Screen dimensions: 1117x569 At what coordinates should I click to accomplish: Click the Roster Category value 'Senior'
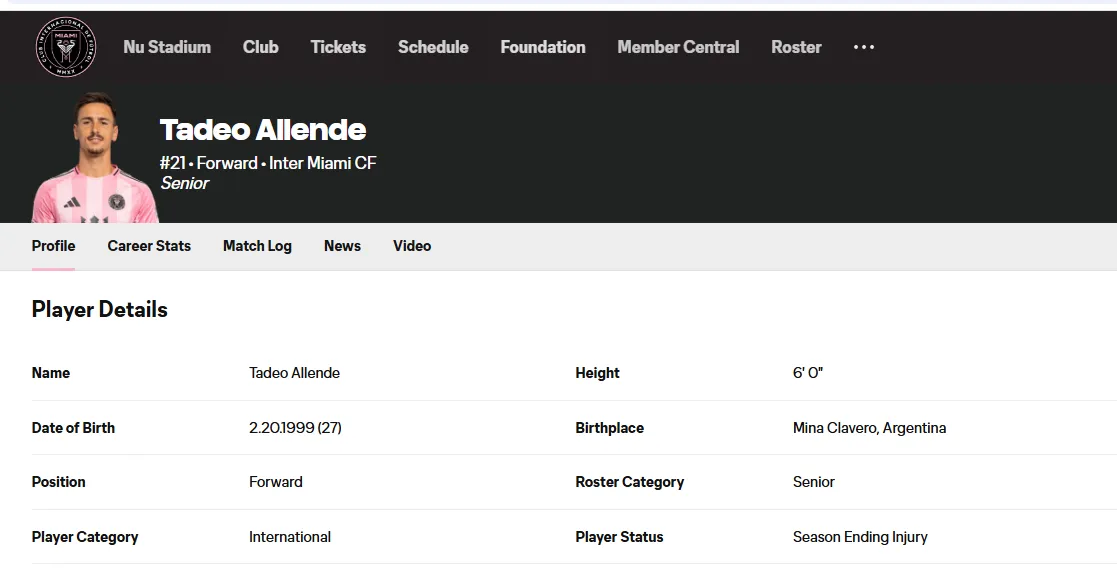coord(814,482)
